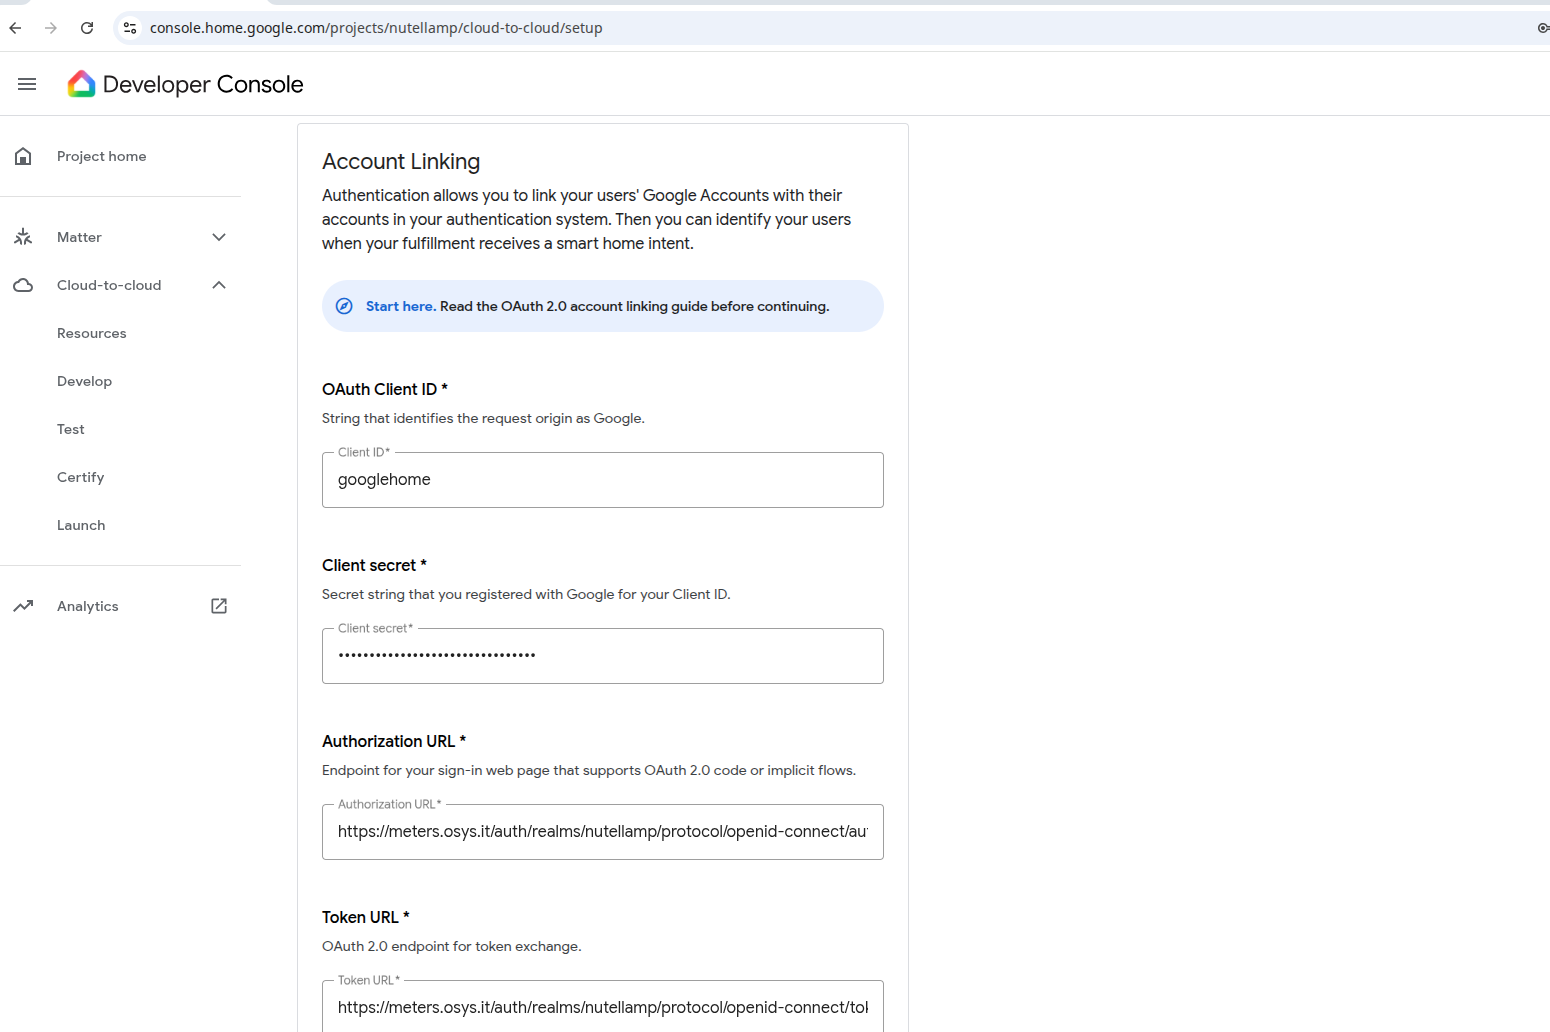This screenshot has width=1550, height=1032.
Task: Open the Resources sidebar item
Action: point(92,333)
